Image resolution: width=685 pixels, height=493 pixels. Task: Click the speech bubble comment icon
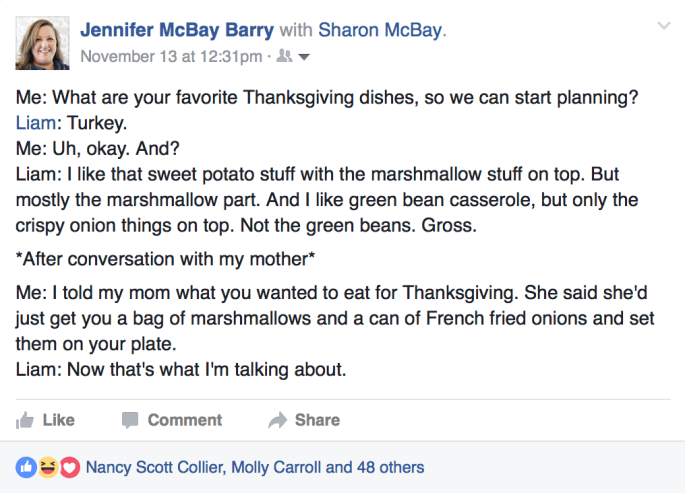point(130,420)
